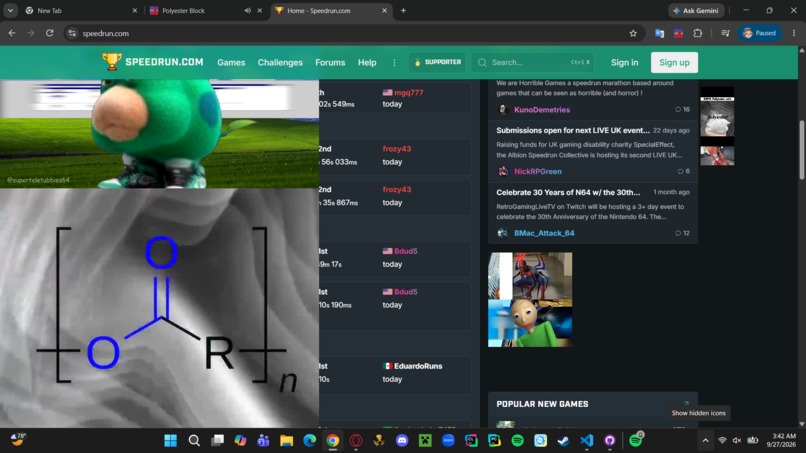Open the Challenges page
Image resolution: width=806 pixels, height=453 pixels.
[x=280, y=62]
